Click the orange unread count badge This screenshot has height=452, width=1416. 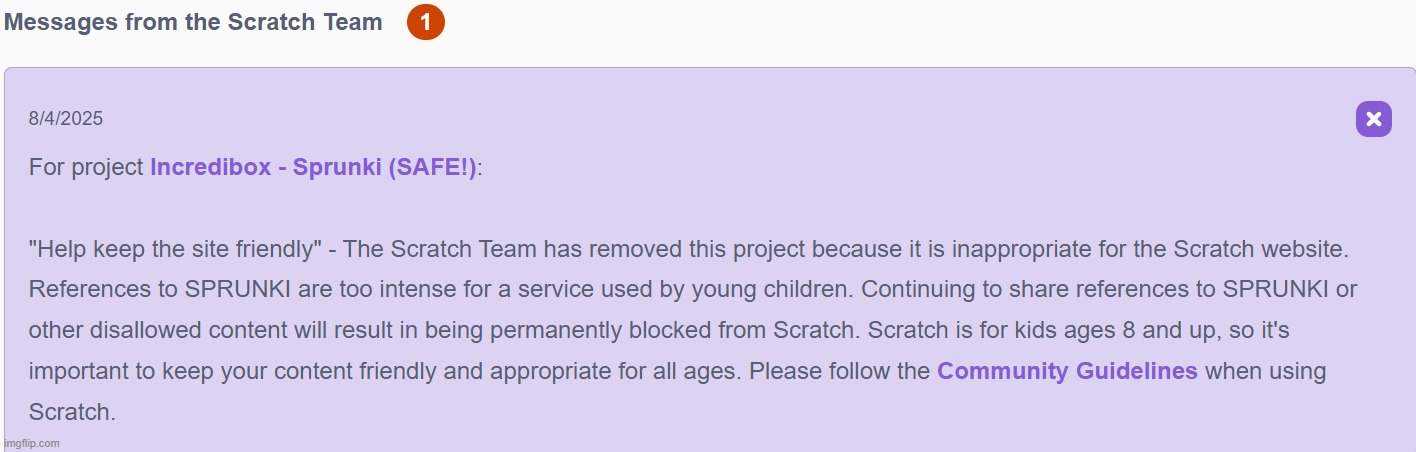(x=425, y=23)
